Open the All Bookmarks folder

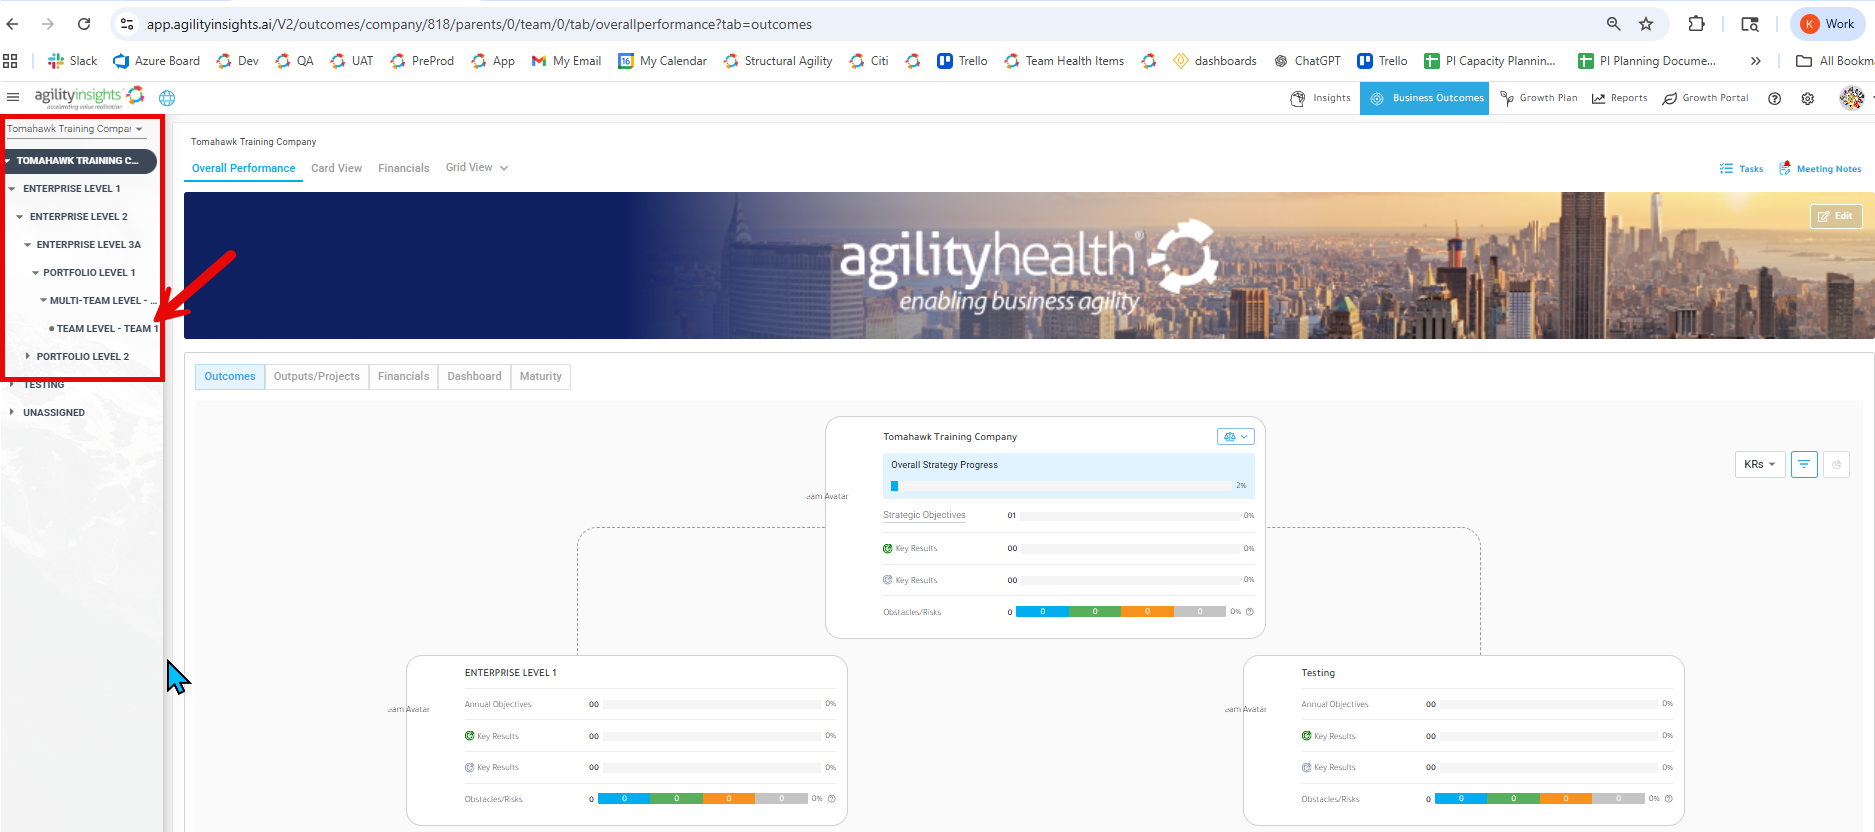coord(1834,61)
